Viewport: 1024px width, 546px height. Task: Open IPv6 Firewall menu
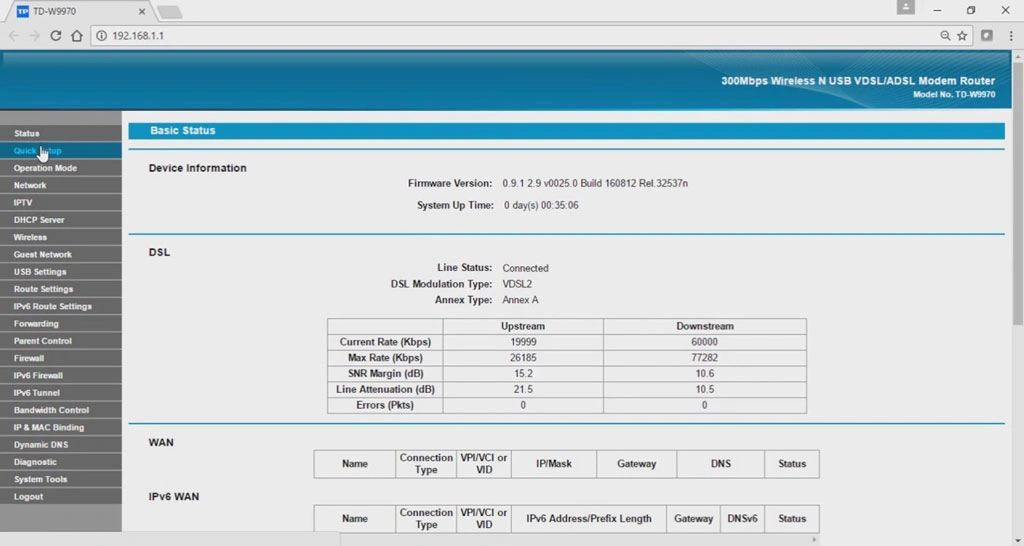click(61, 376)
